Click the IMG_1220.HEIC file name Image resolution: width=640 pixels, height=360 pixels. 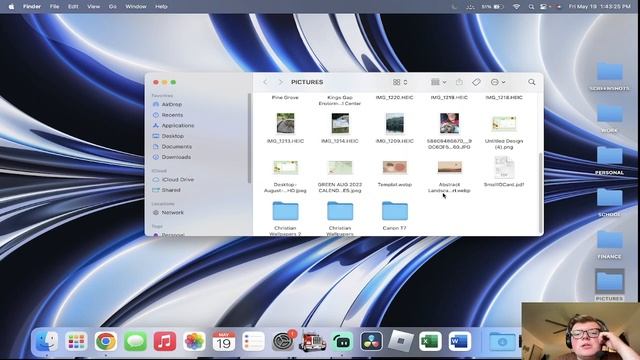tap(395, 98)
